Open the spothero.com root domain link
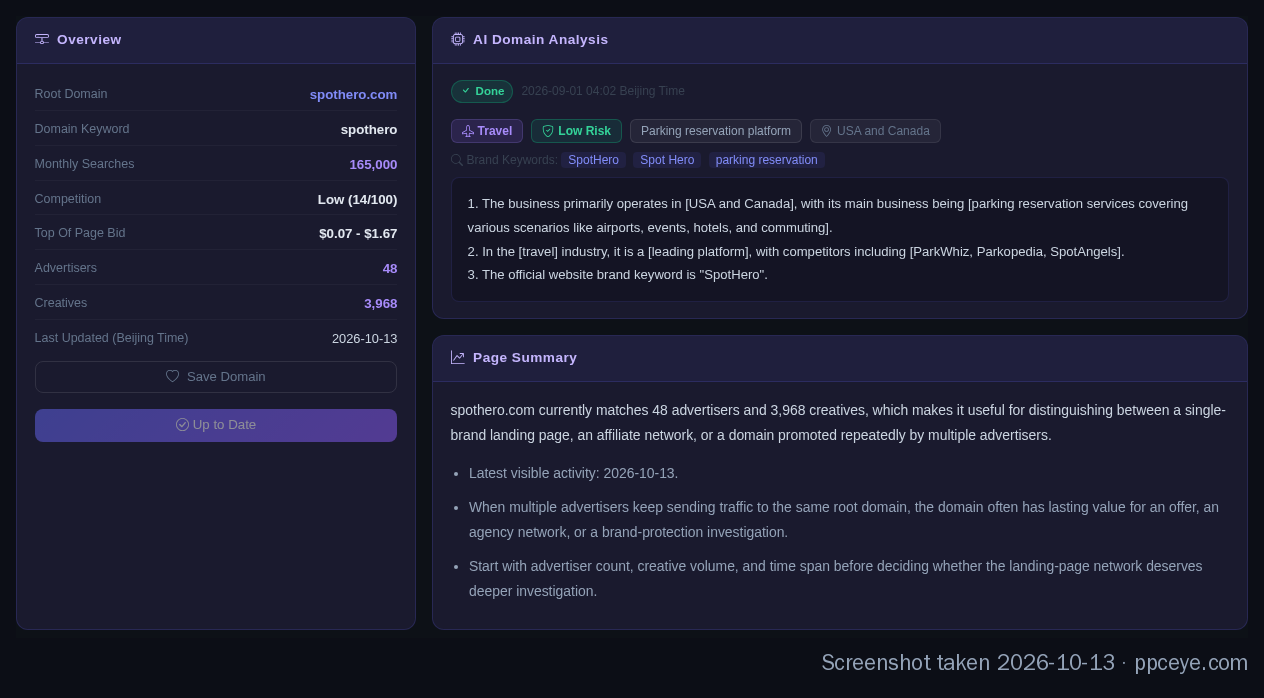1264x698 pixels. coord(353,94)
